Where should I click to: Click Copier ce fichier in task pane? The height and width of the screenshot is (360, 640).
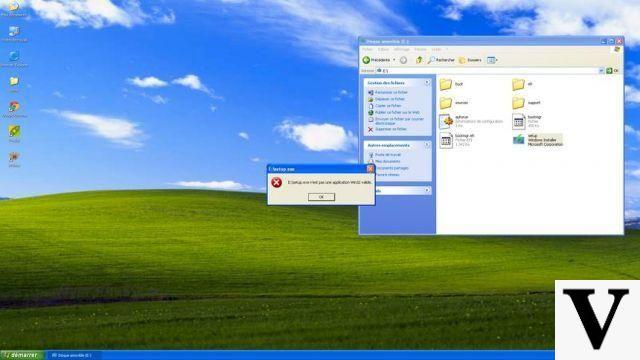(x=384, y=106)
